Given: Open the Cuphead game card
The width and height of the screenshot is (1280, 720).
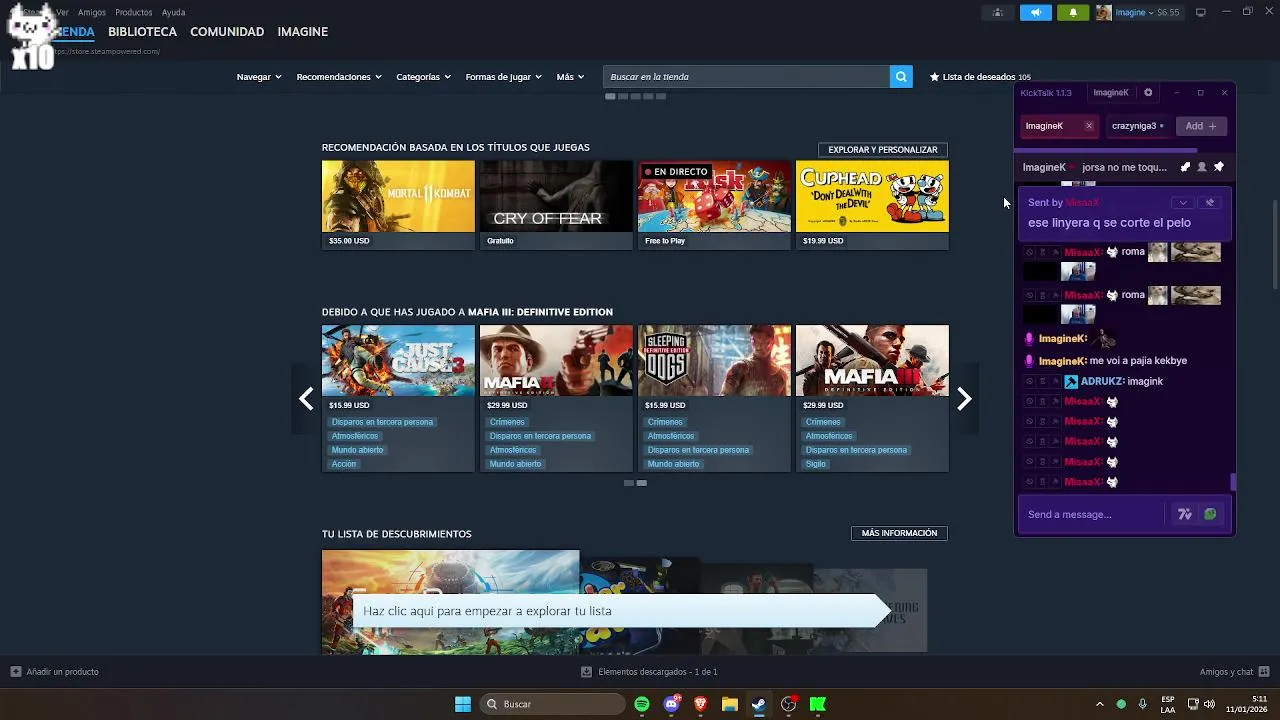Looking at the screenshot, I should click(x=872, y=205).
